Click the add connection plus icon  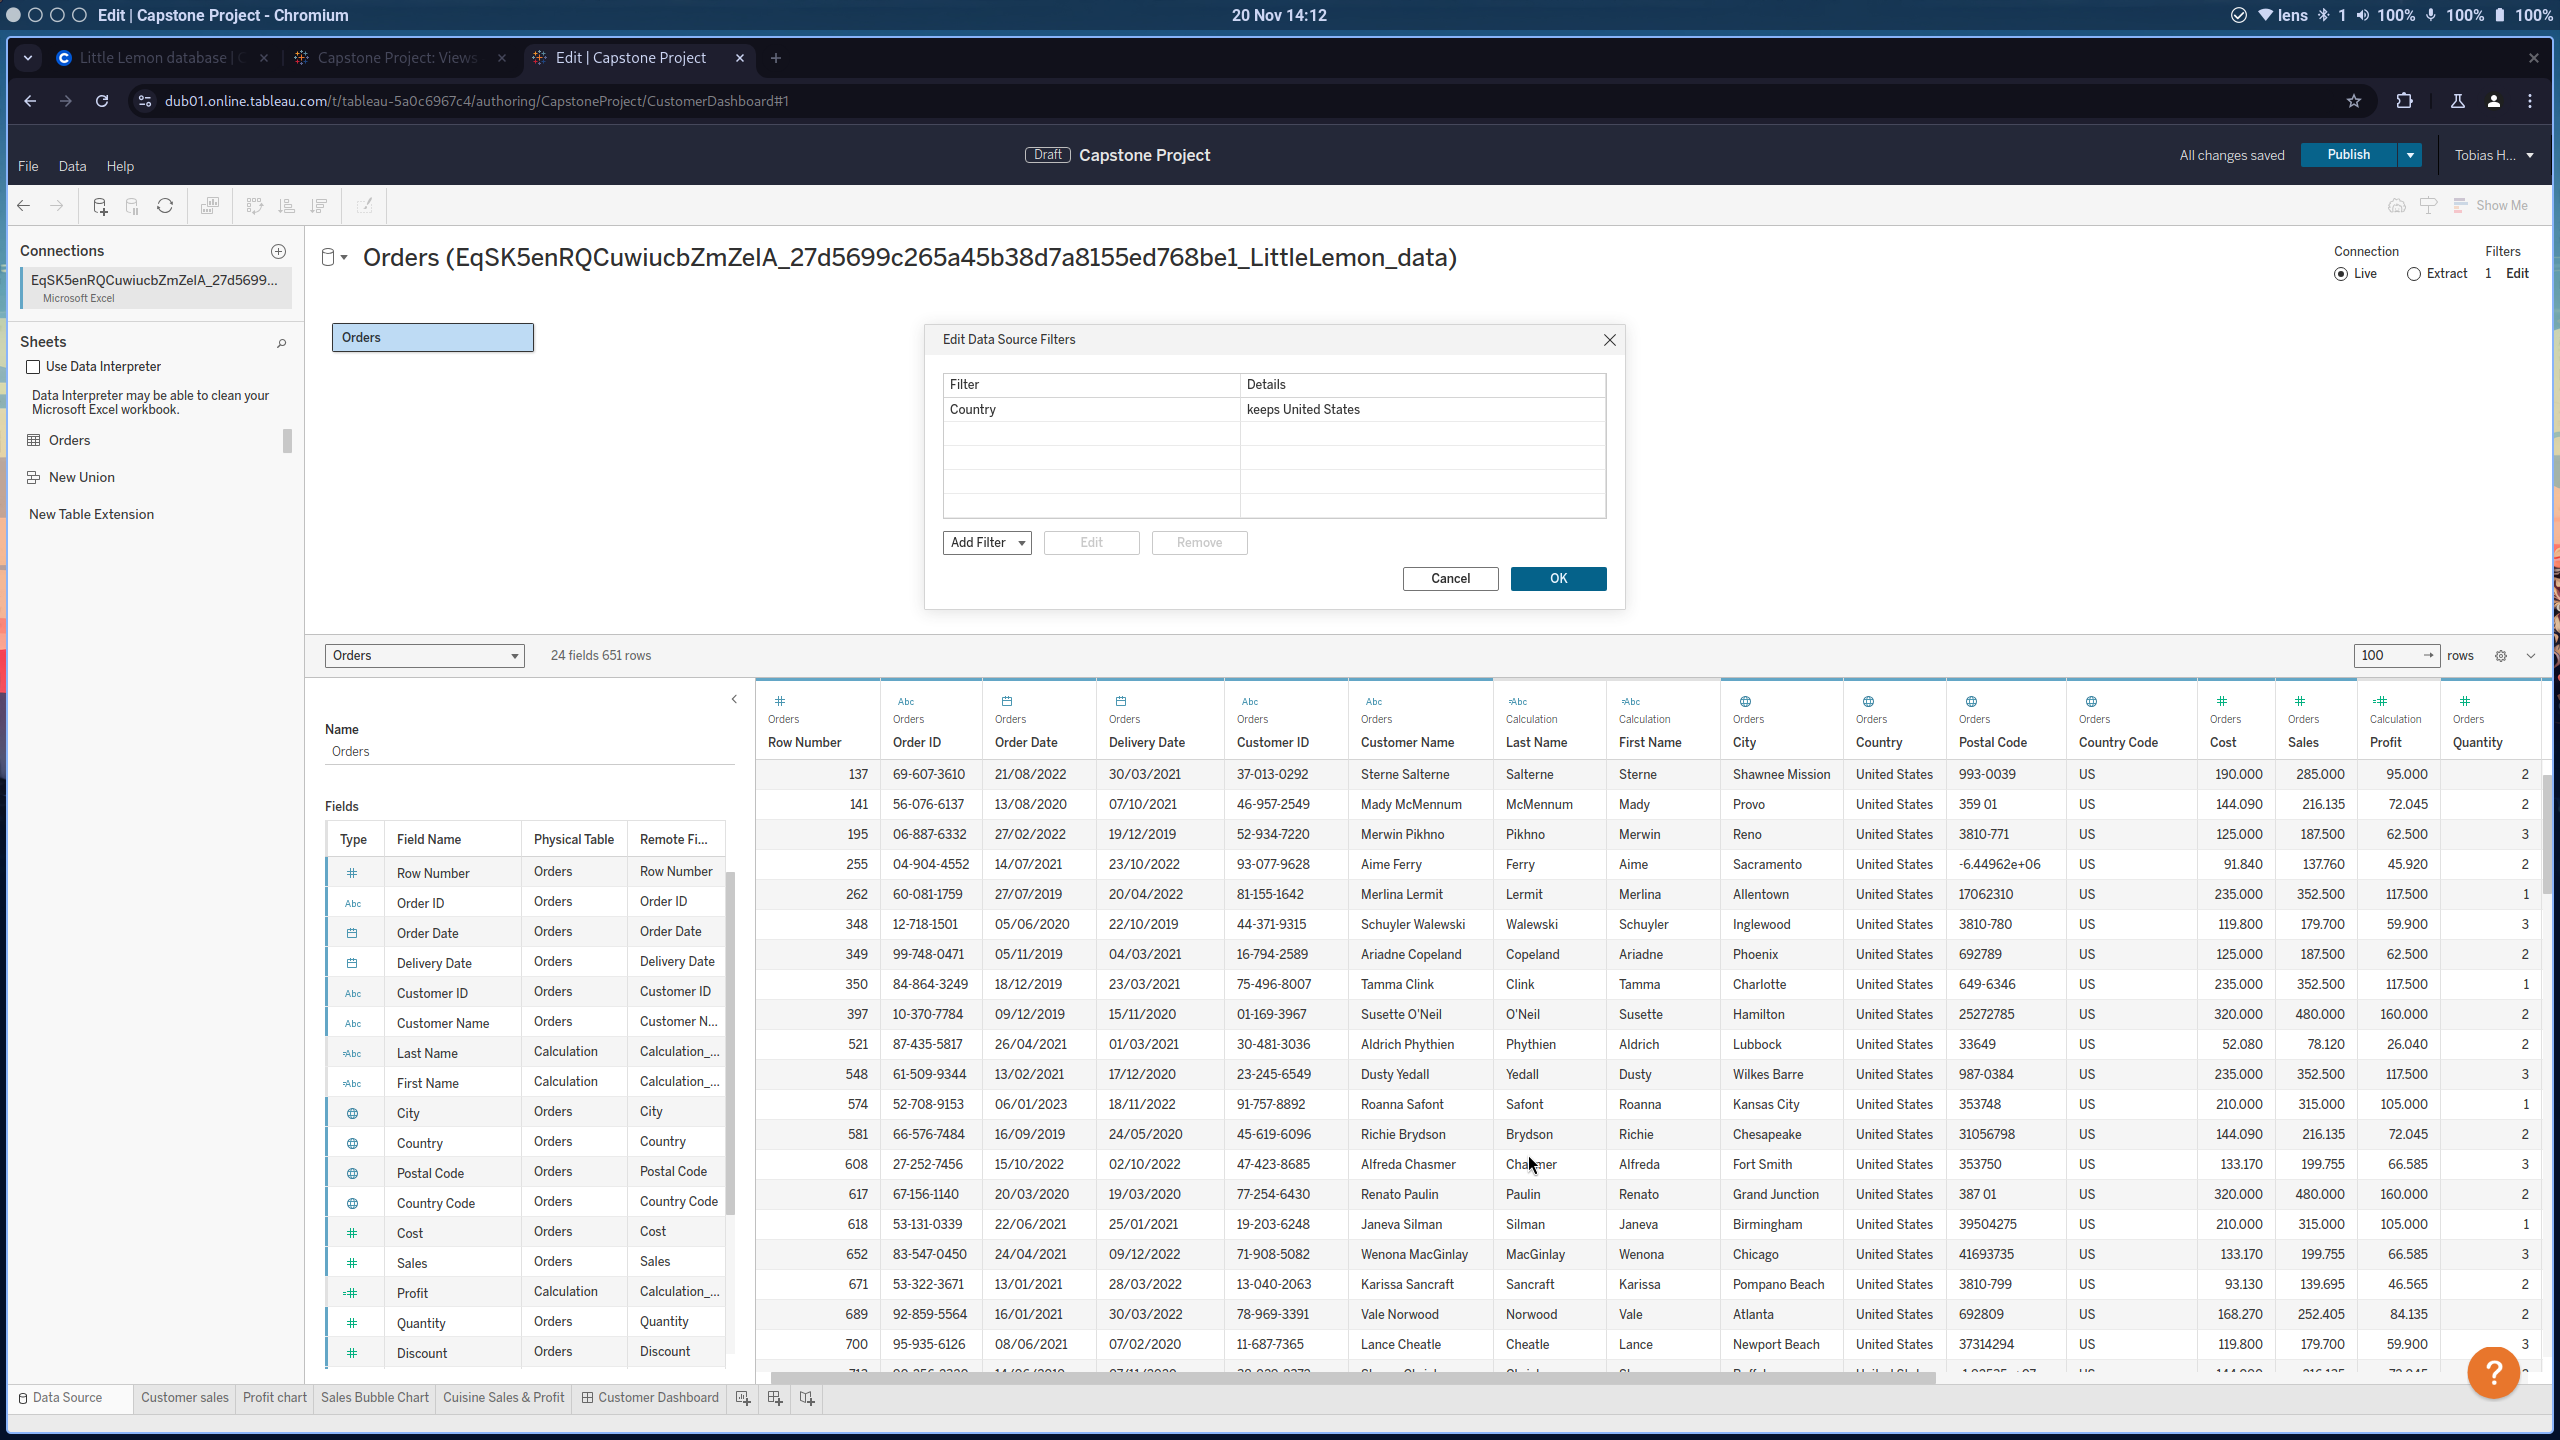pyautogui.click(x=279, y=251)
